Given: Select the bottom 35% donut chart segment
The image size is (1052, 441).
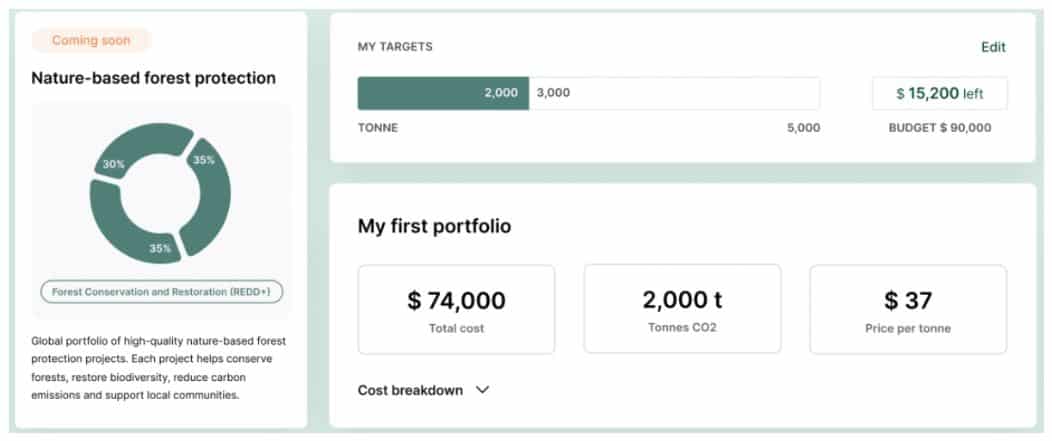Looking at the screenshot, I should point(134,228).
